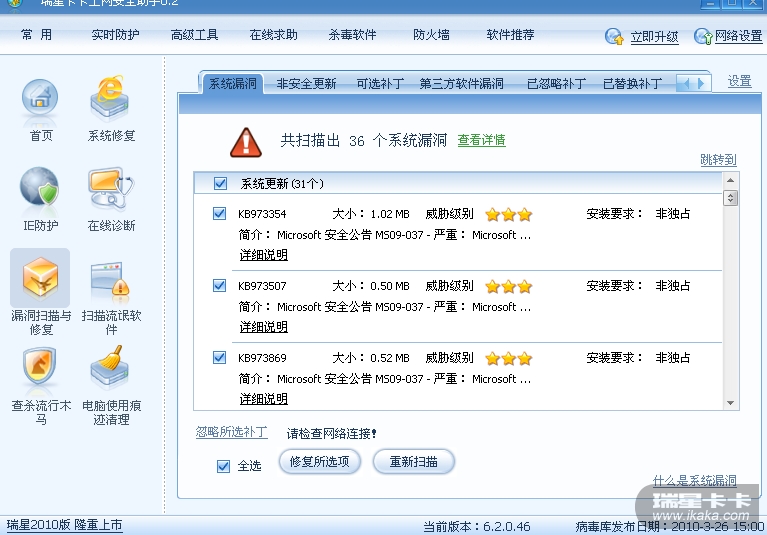The image size is (767, 535).
Task: Open 详细说明 for KB973869
Action: pyautogui.click(x=264, y=399)
